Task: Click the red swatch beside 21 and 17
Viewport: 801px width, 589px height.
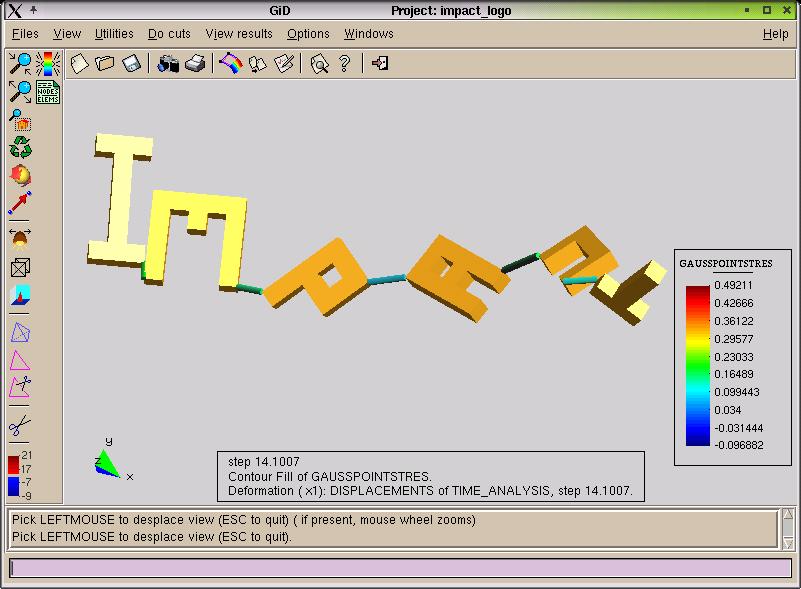Action: [x=13, y=465]
